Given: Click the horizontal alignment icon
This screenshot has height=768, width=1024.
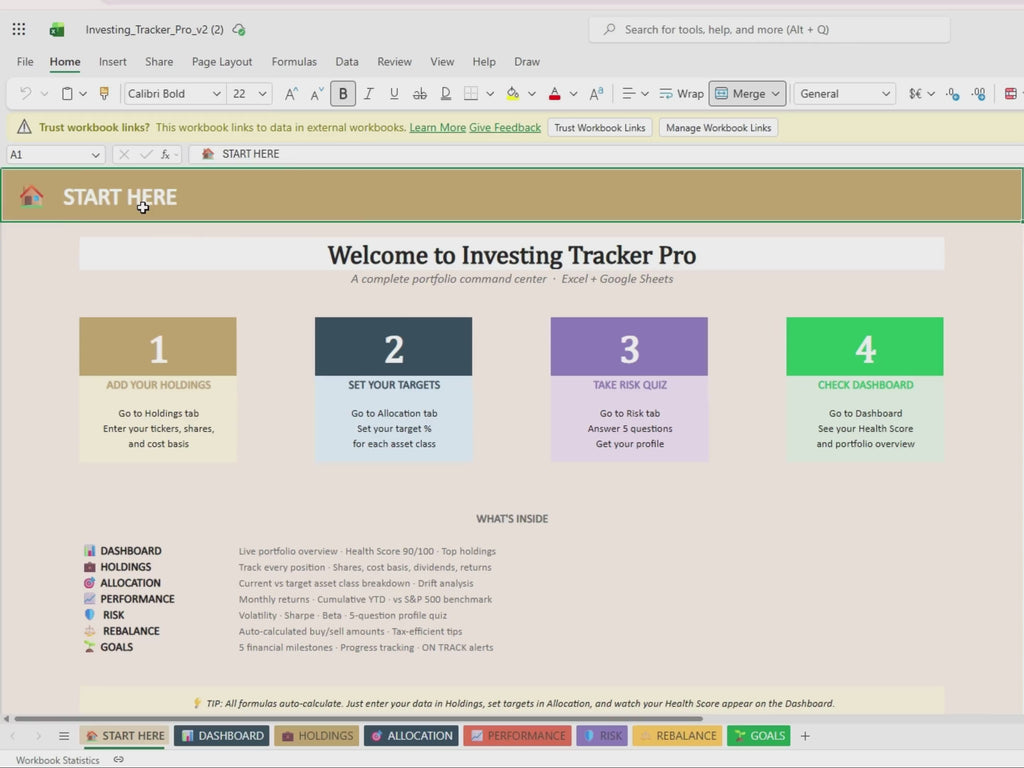Looking at the screenshot, I should coord(628,93).
